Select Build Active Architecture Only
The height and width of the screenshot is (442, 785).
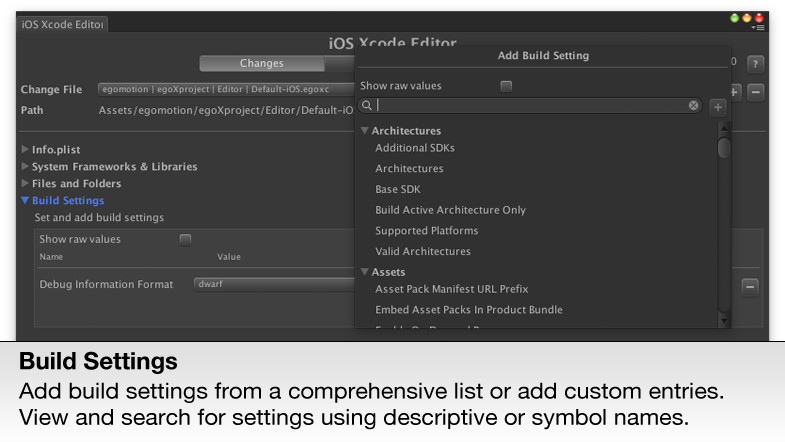click(x=450, y=210)
